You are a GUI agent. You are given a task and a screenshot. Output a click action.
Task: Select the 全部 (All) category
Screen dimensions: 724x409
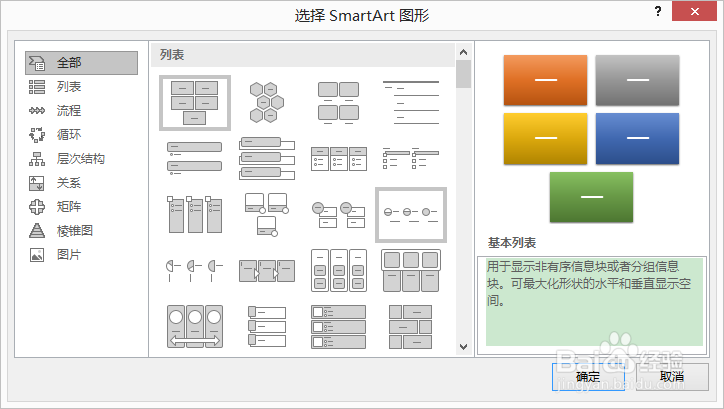point(81,63)
